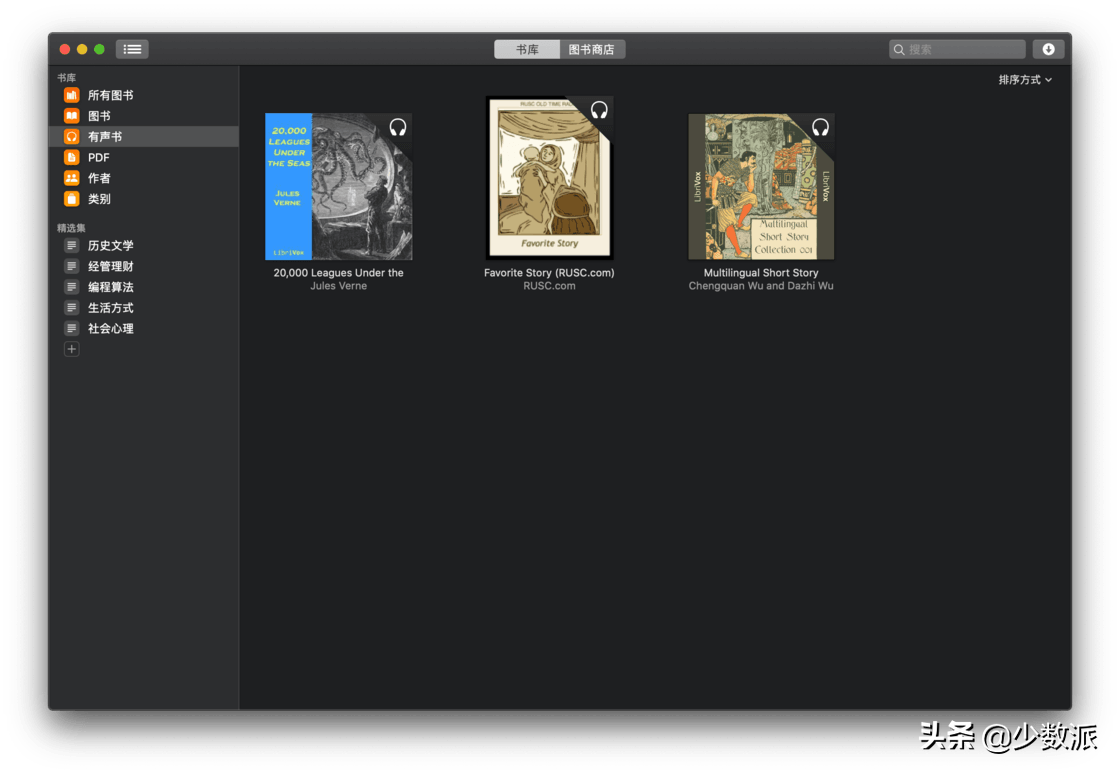
Task: Select the 类别 sidebar label
Action: pyautogui.click(x=99, y=198)
